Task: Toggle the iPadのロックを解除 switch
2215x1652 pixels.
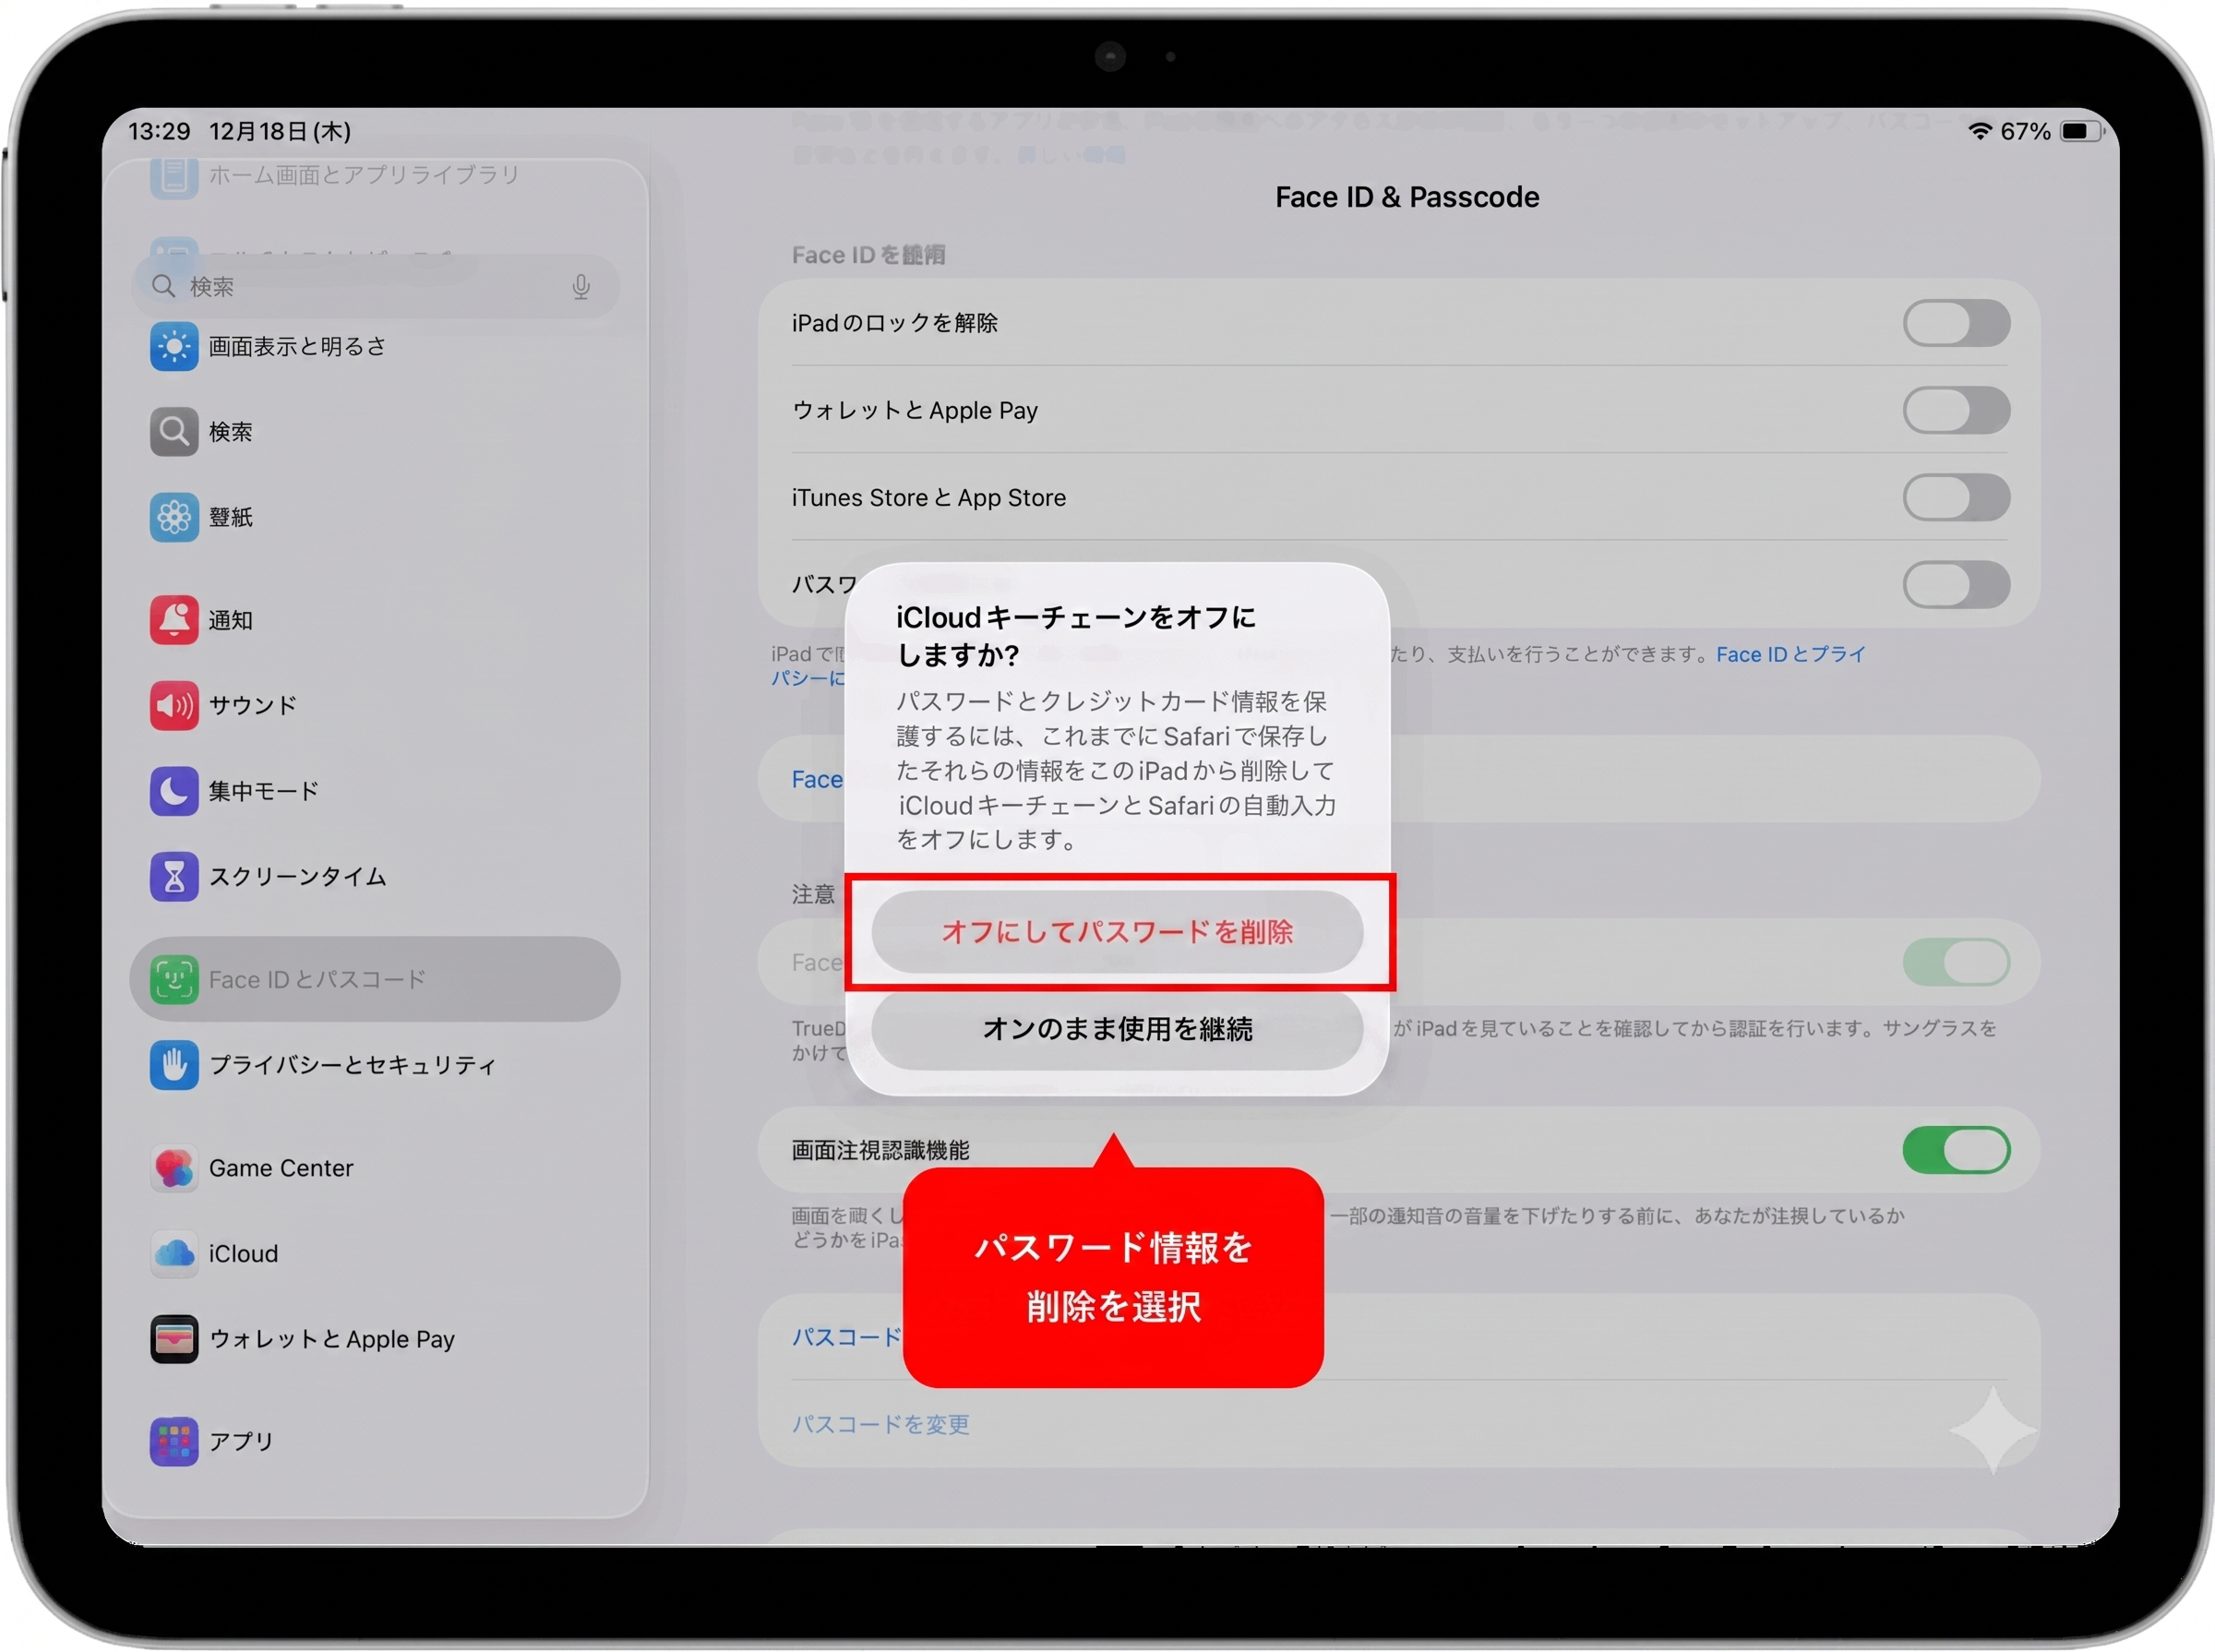Action: (1956, 323)
